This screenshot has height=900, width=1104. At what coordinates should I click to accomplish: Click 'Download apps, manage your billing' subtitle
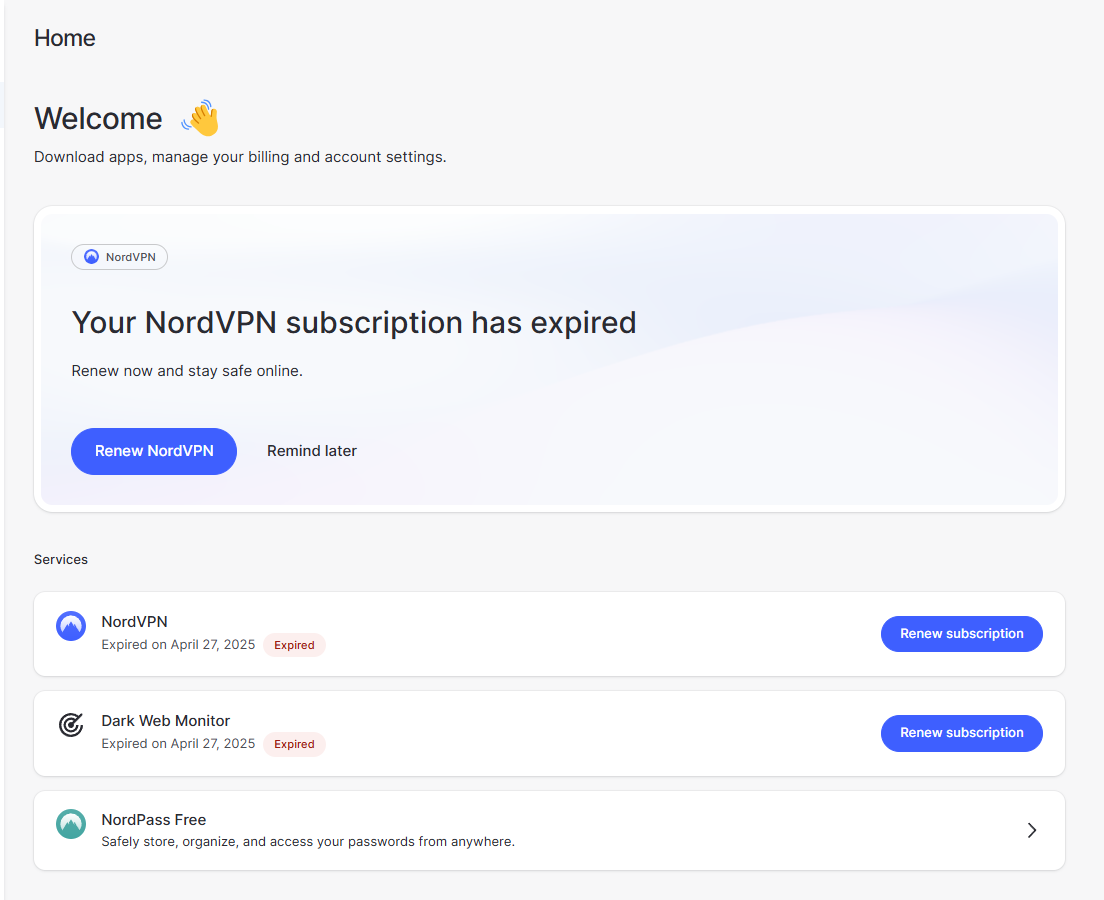pos(240,157)
